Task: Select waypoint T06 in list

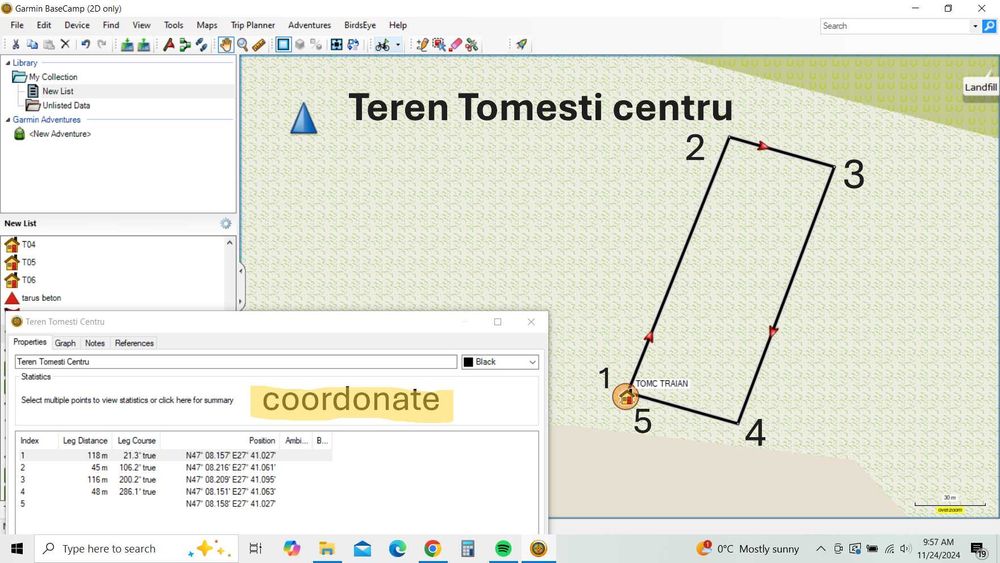Action: [29, 281]
